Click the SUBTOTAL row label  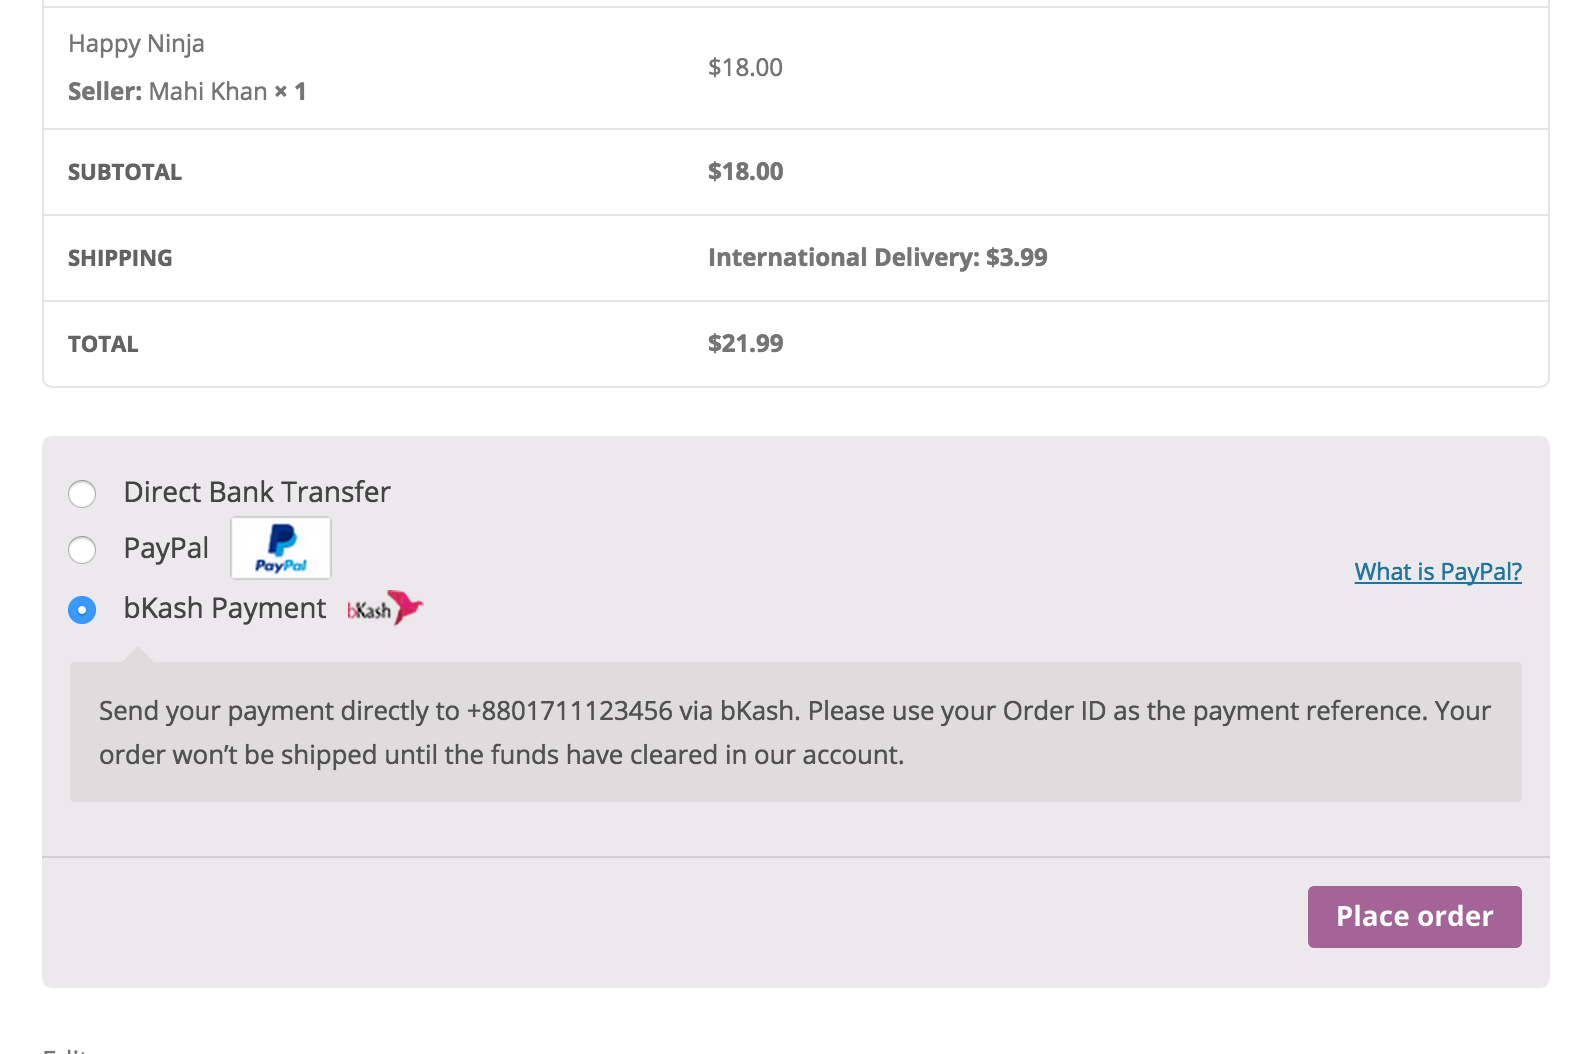tap(125, 172)
